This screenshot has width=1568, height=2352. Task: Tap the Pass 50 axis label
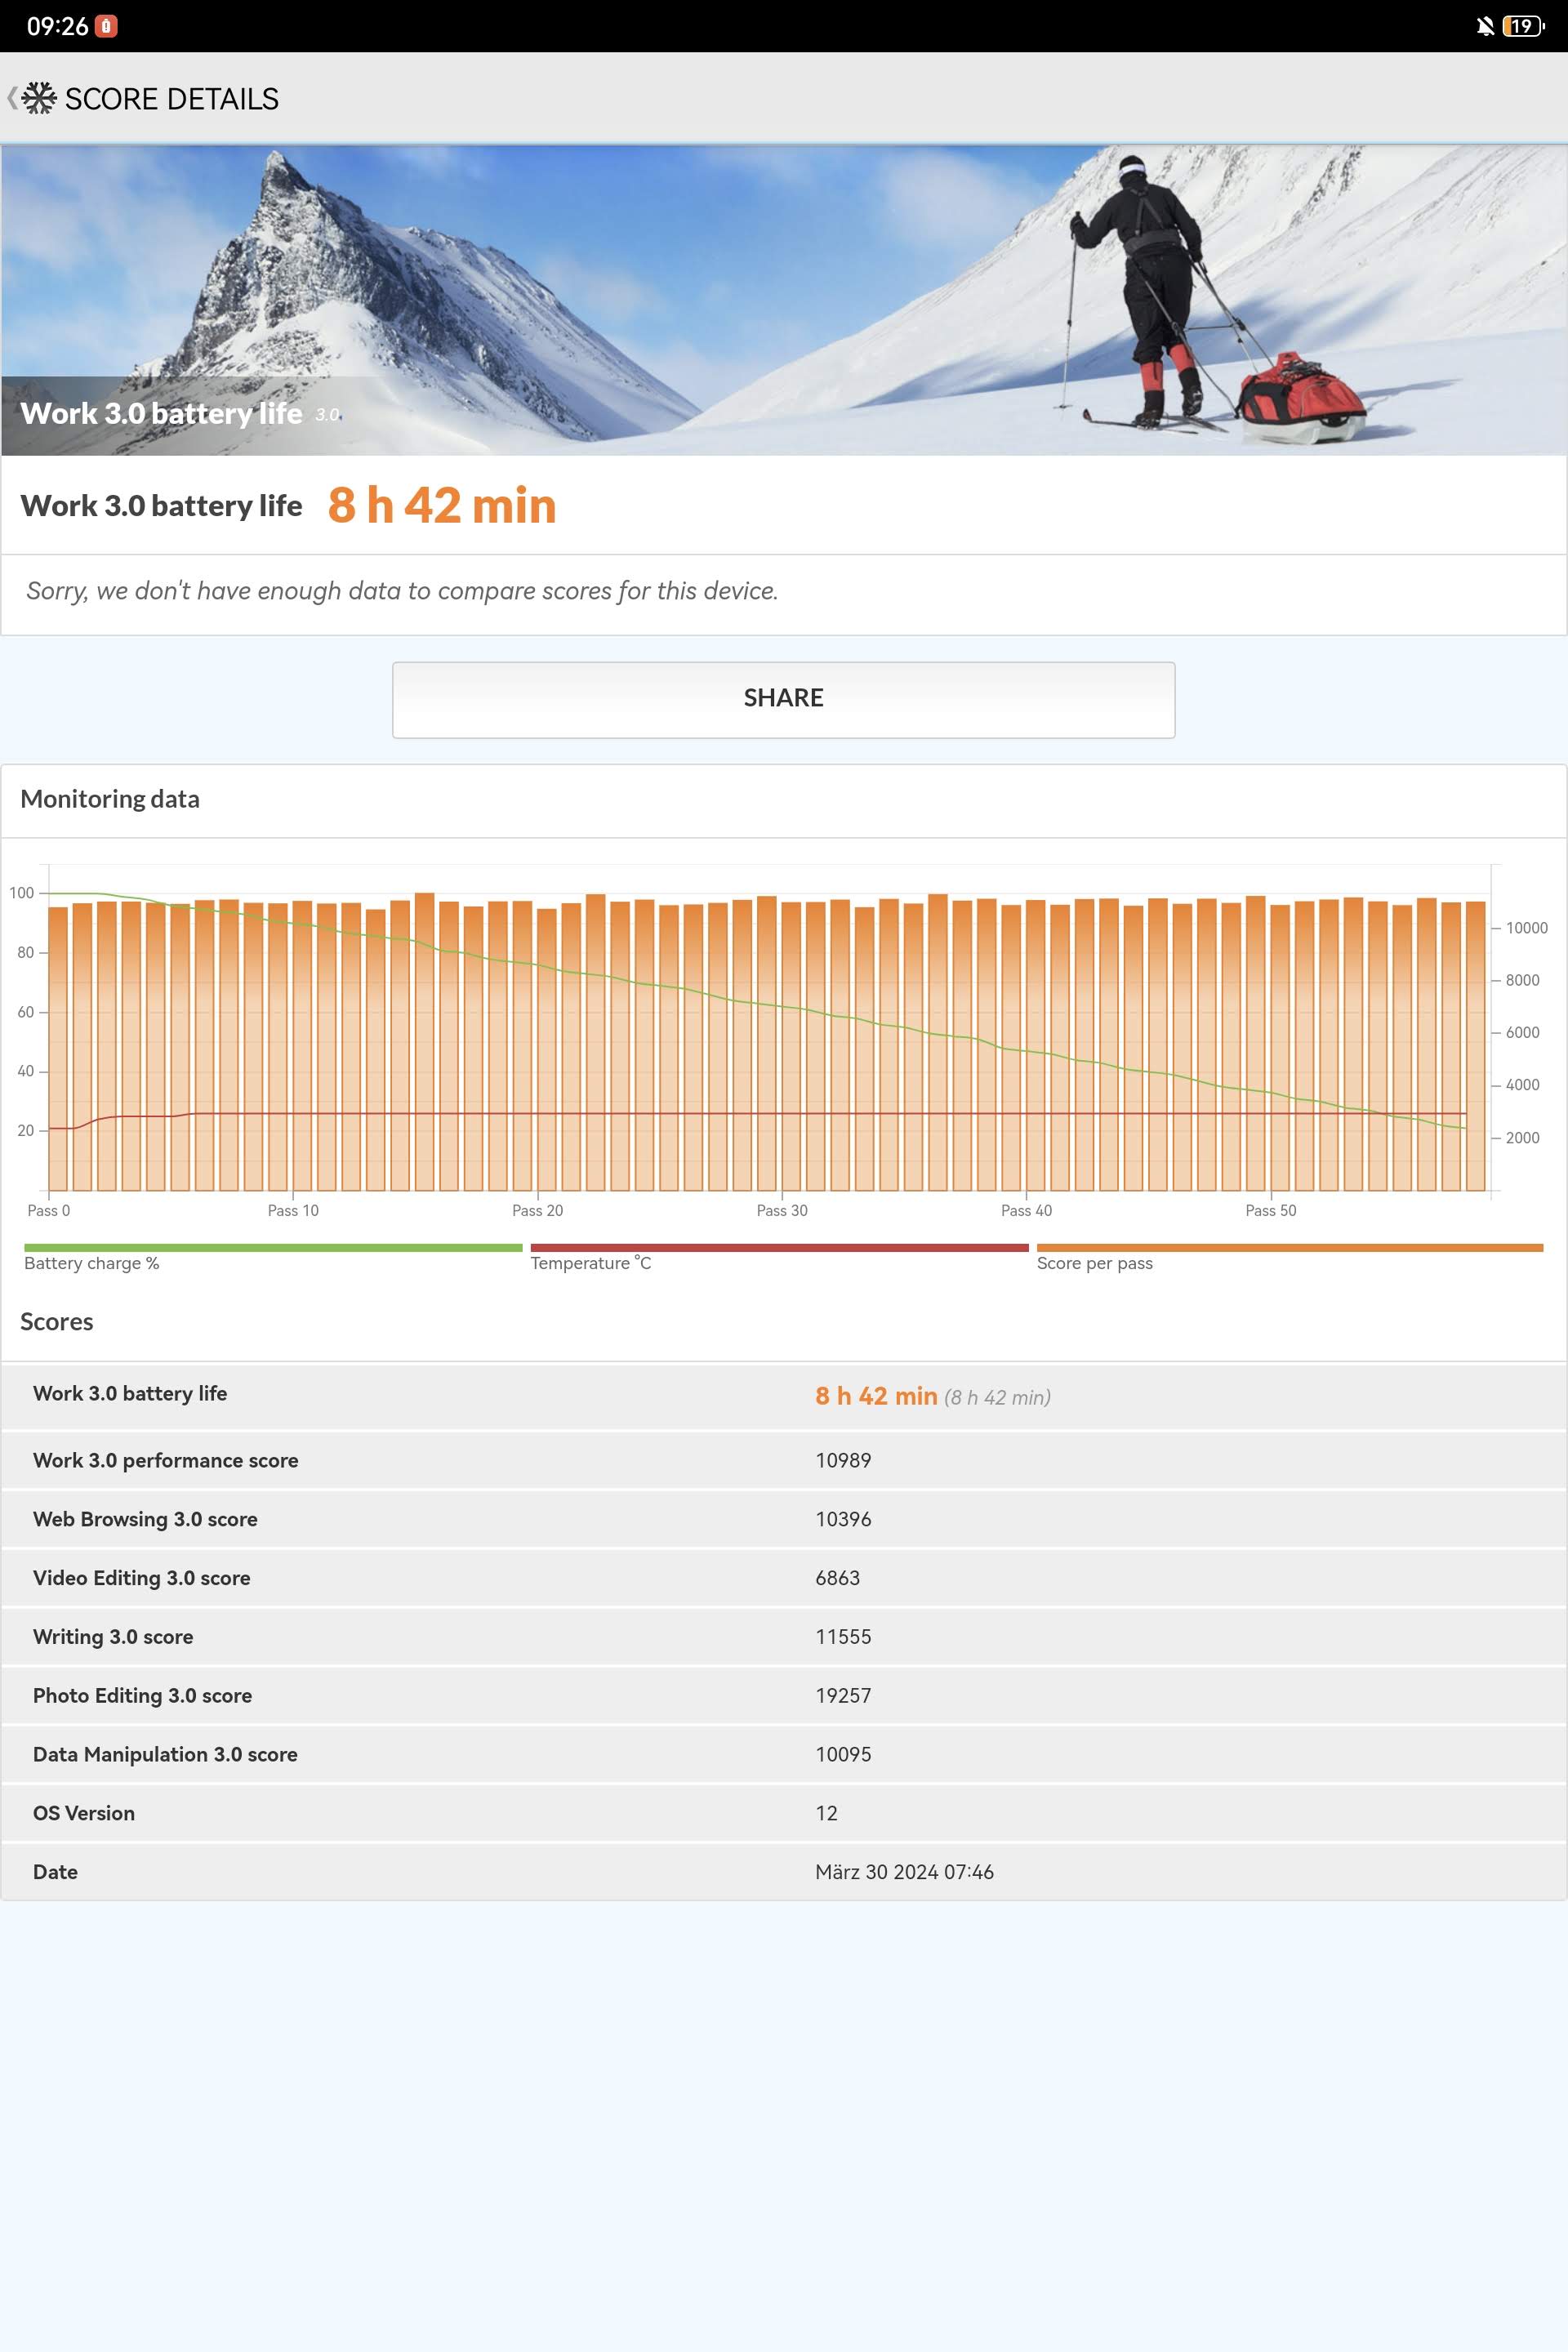click(x=1271, y=1210)
